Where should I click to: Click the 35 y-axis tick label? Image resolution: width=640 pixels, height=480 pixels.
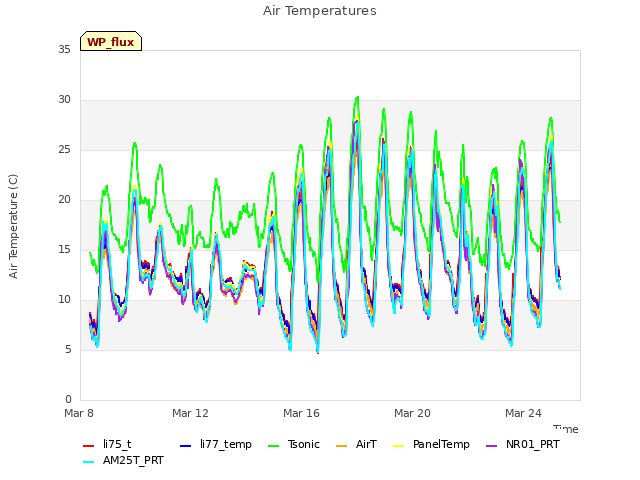click(64, 49)
